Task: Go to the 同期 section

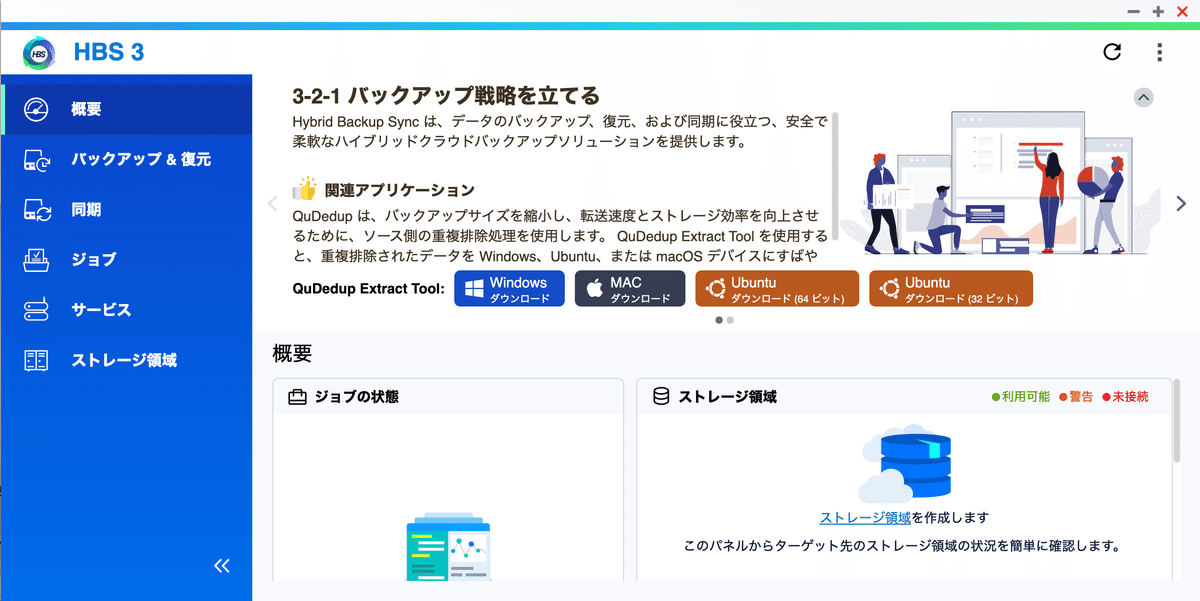Action: click(127, 210)
